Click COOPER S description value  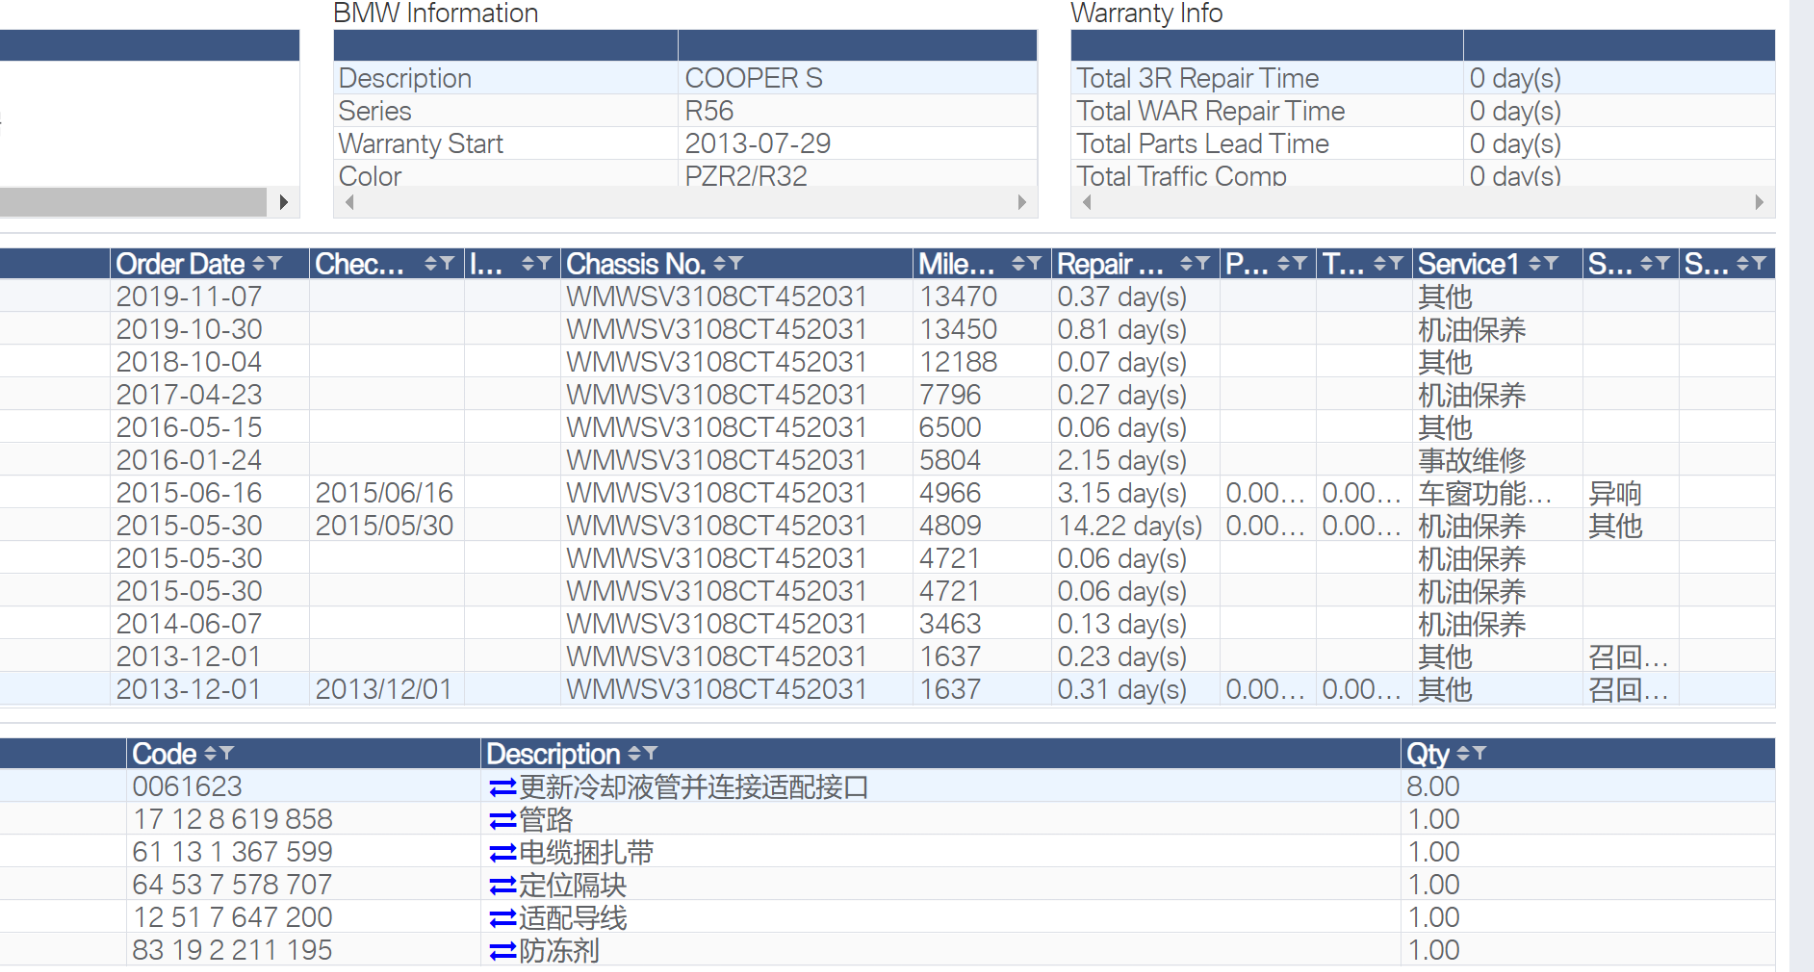754,79
